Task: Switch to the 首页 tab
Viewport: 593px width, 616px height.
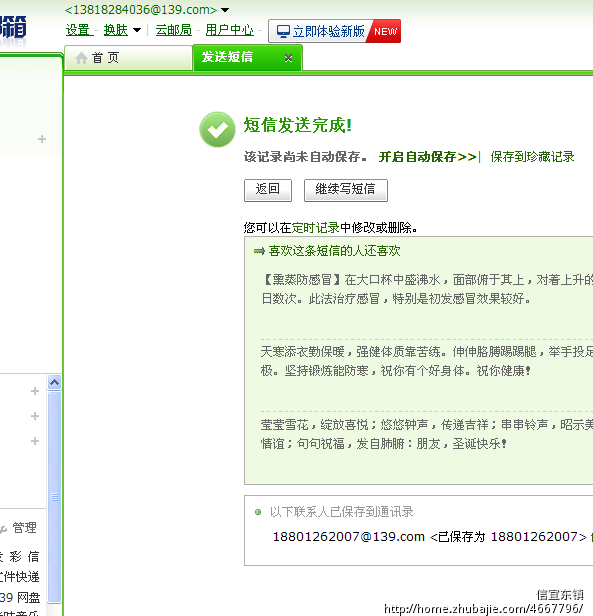Action: click(128, 58)
